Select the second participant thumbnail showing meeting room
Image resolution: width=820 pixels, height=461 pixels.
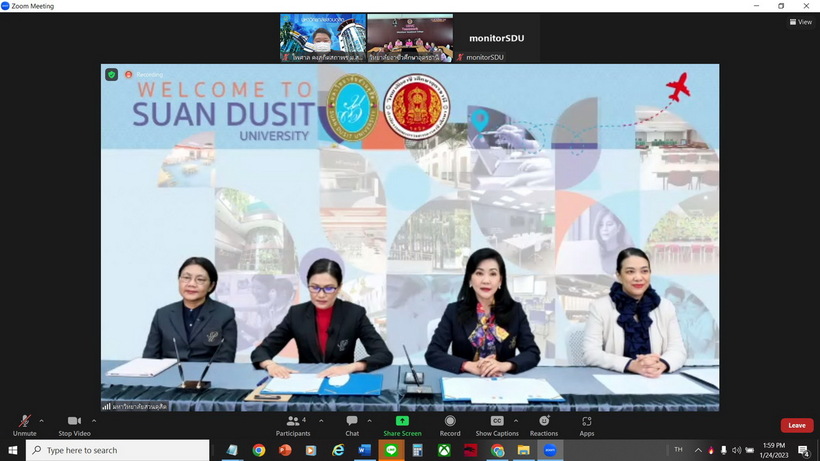(x=410, y=38)
